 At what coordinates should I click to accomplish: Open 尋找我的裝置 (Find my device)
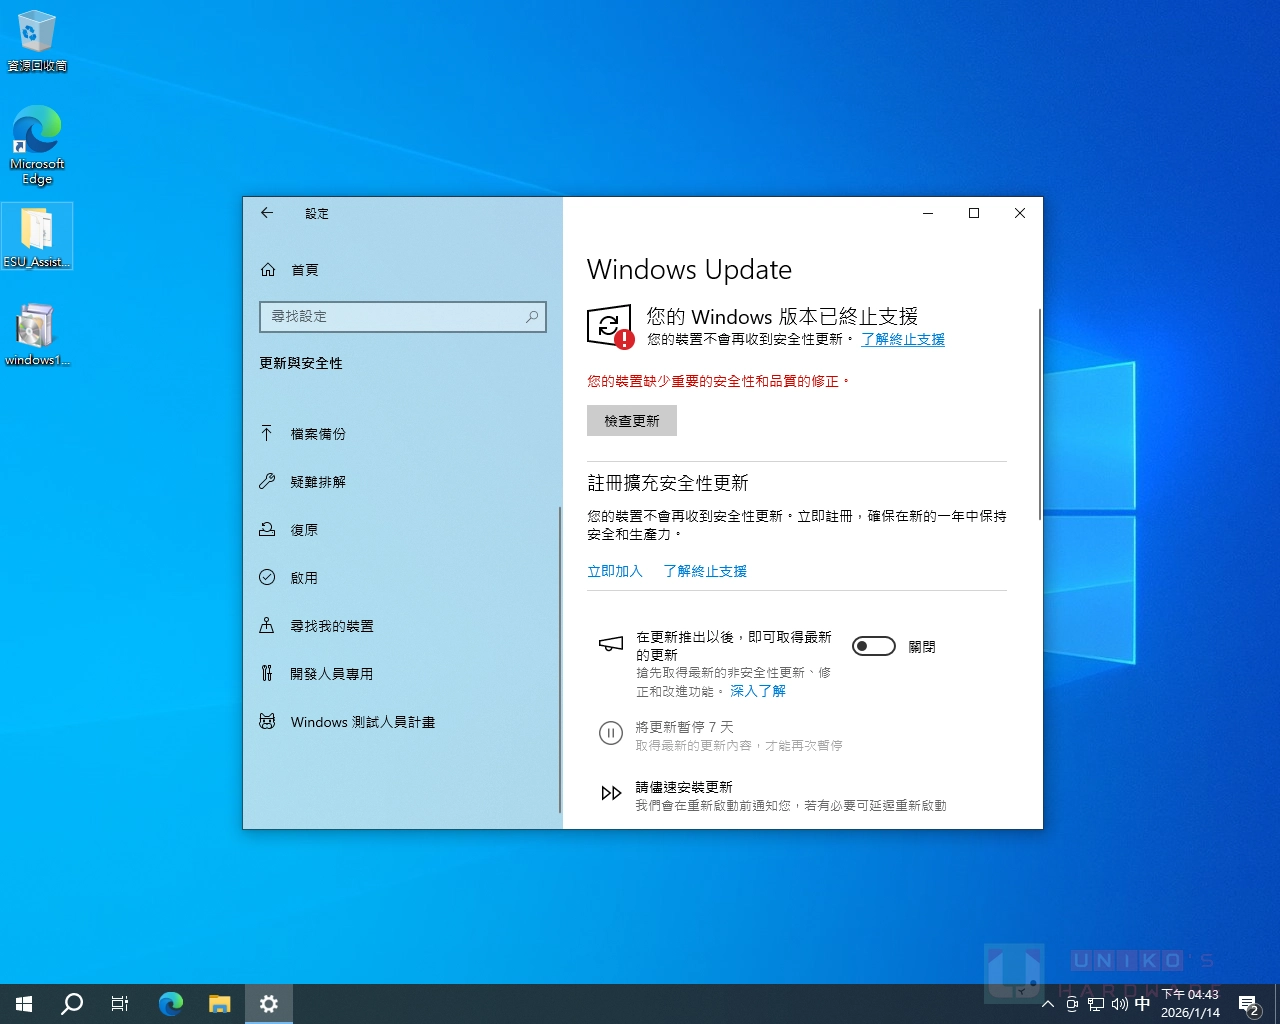[332, 625]
